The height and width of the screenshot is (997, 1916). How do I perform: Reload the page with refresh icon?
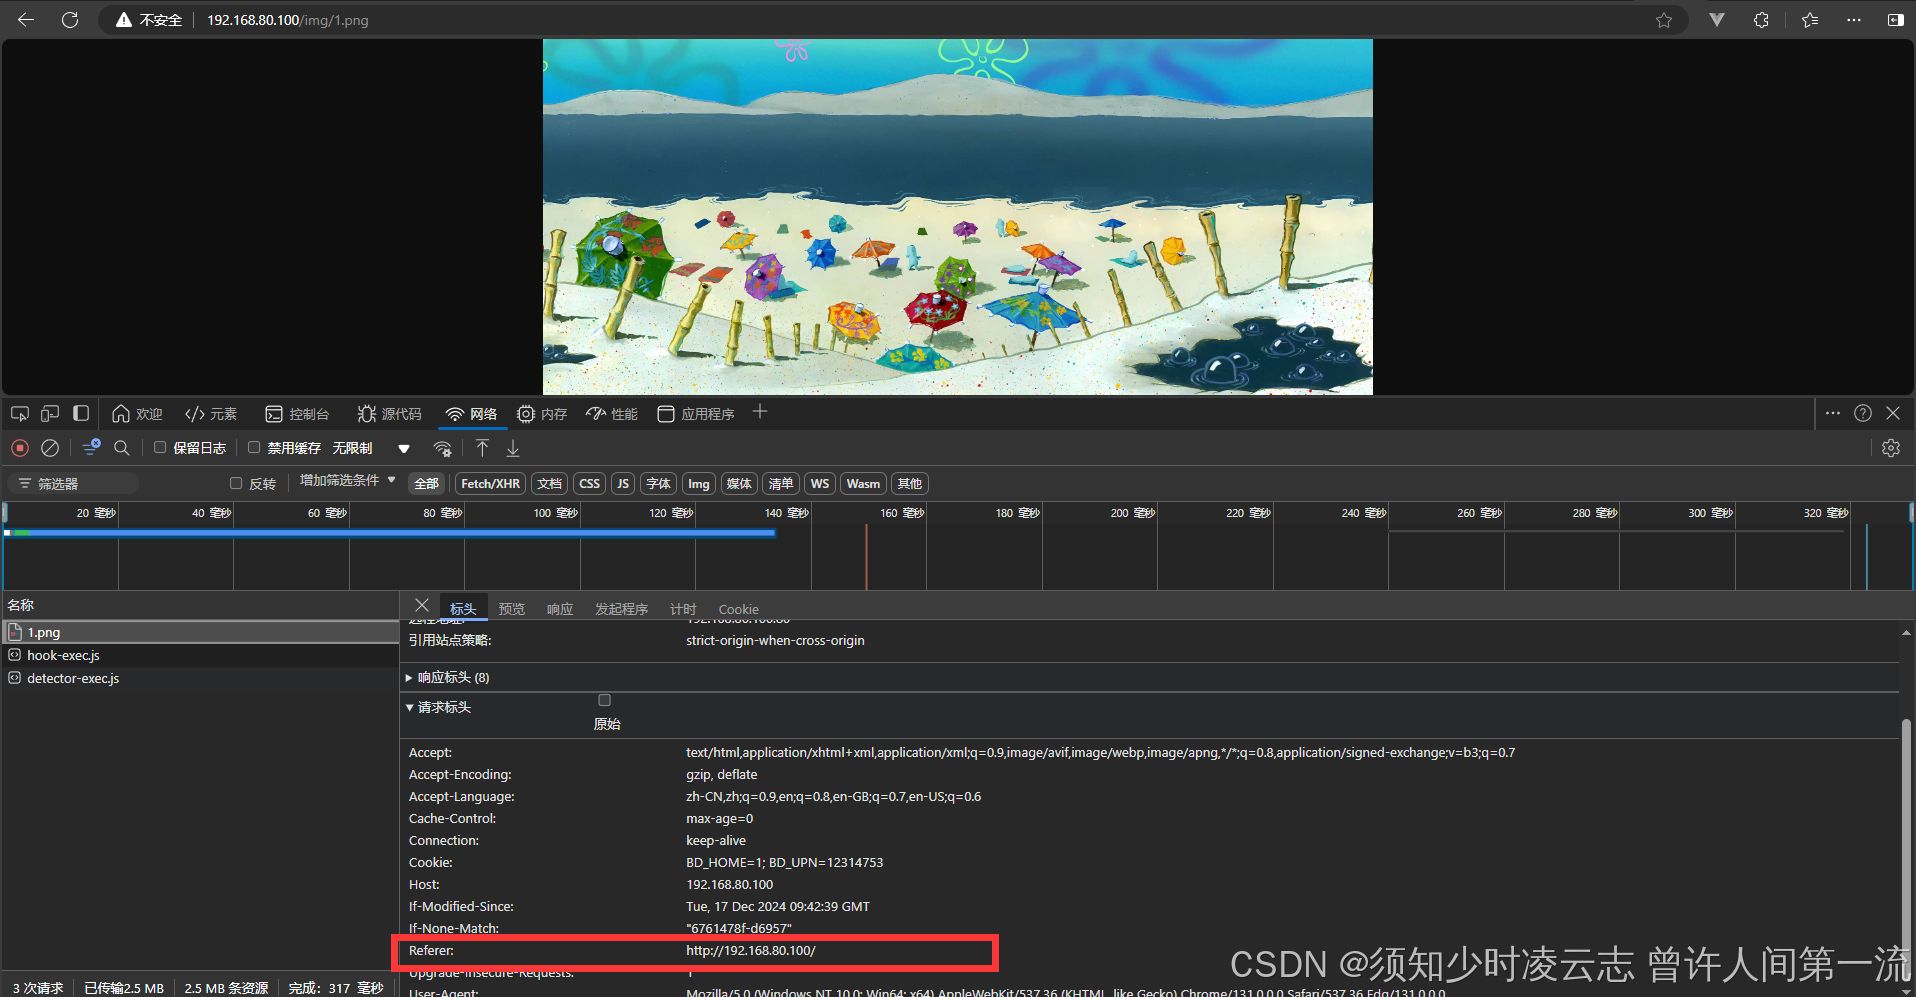pos(70,20)
